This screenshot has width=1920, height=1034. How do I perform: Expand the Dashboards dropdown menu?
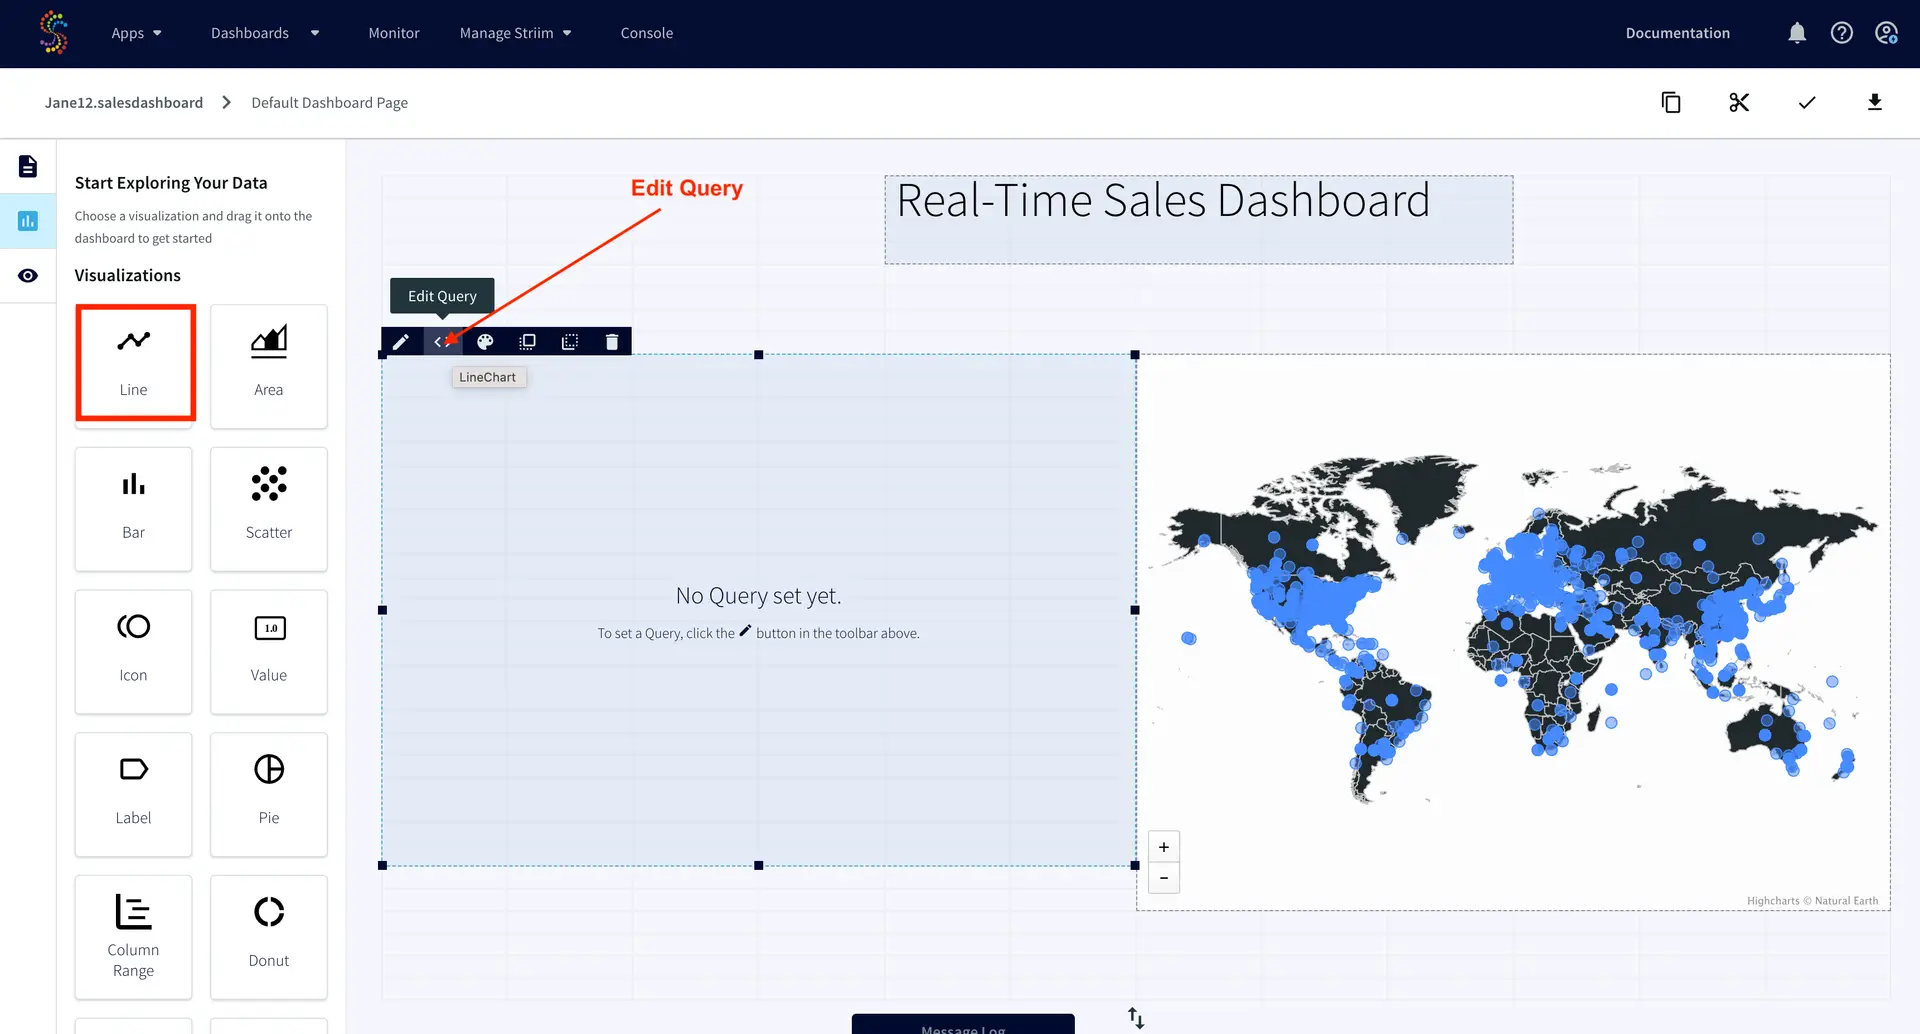point(264,33)
